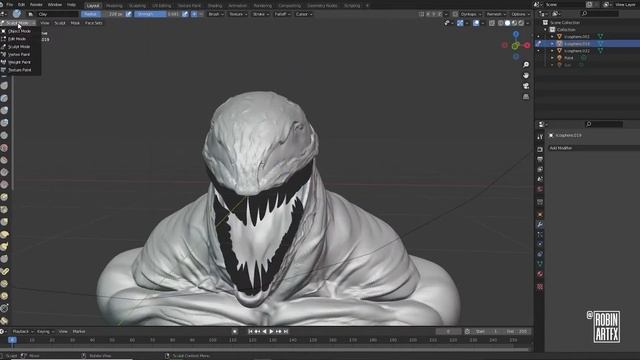Open the Output properties tab

540,159
